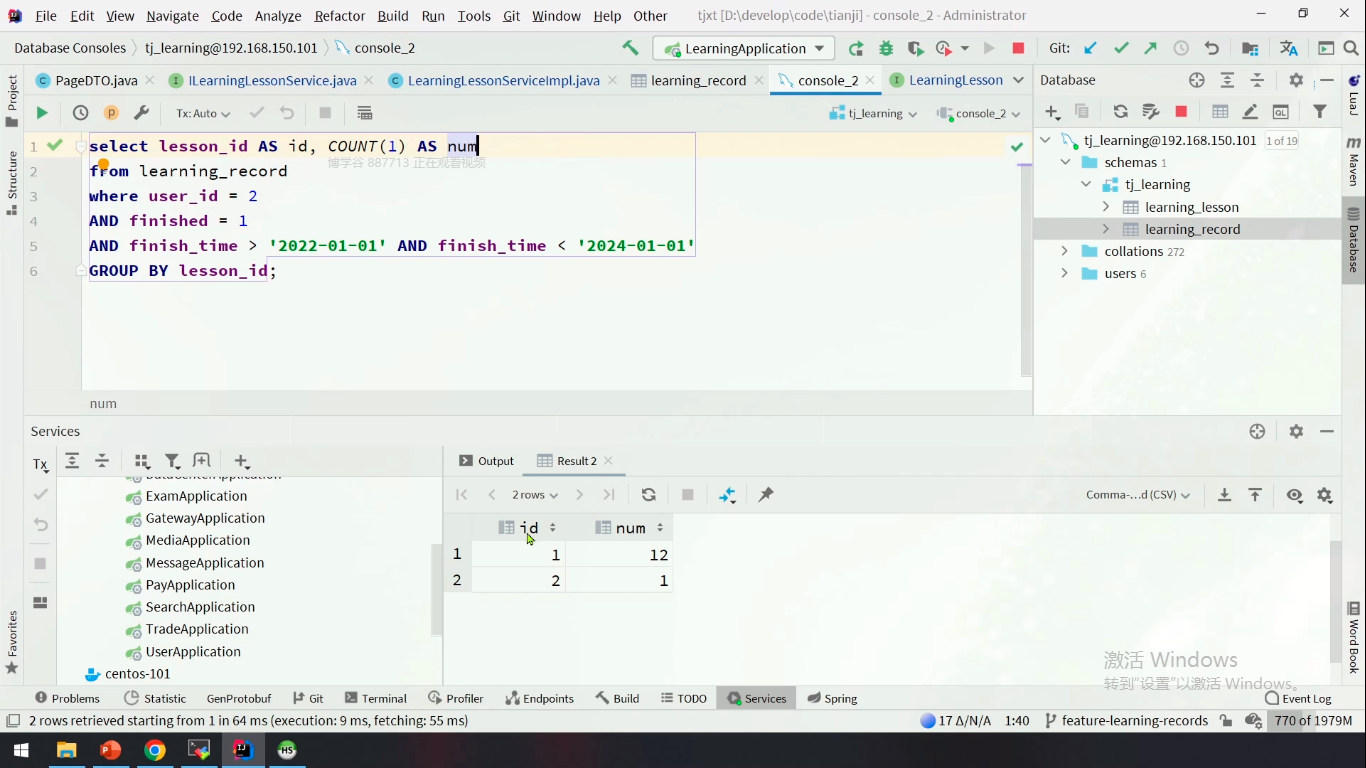Image resolution: width=1366 pixels, height=768 pixels.
Task: Open console settings wrench icon
Action: click(x=141, y=113)
